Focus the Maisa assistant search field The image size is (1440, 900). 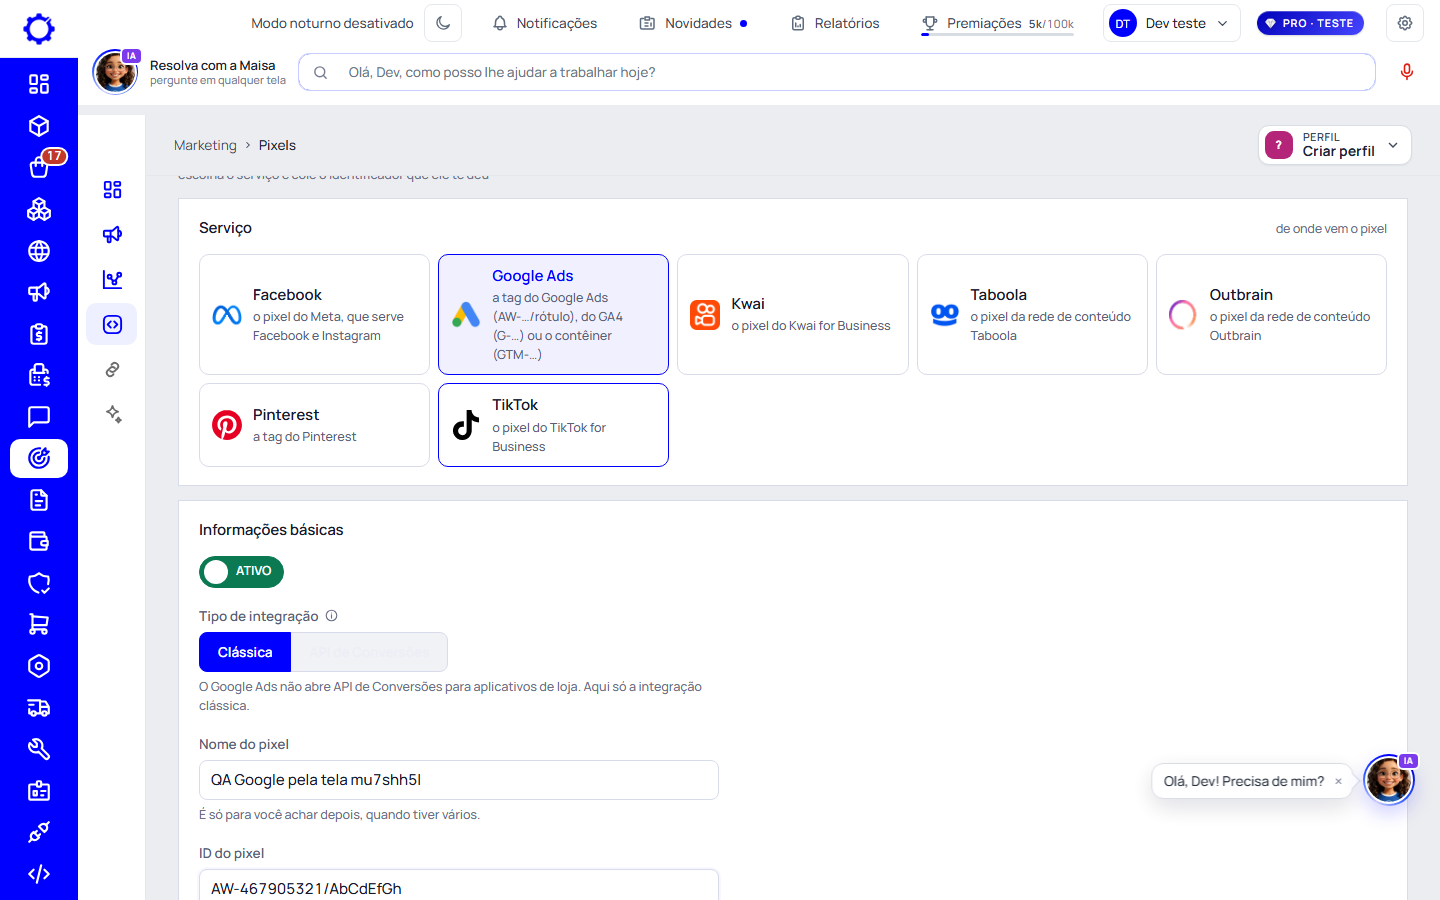click(837, 72)
